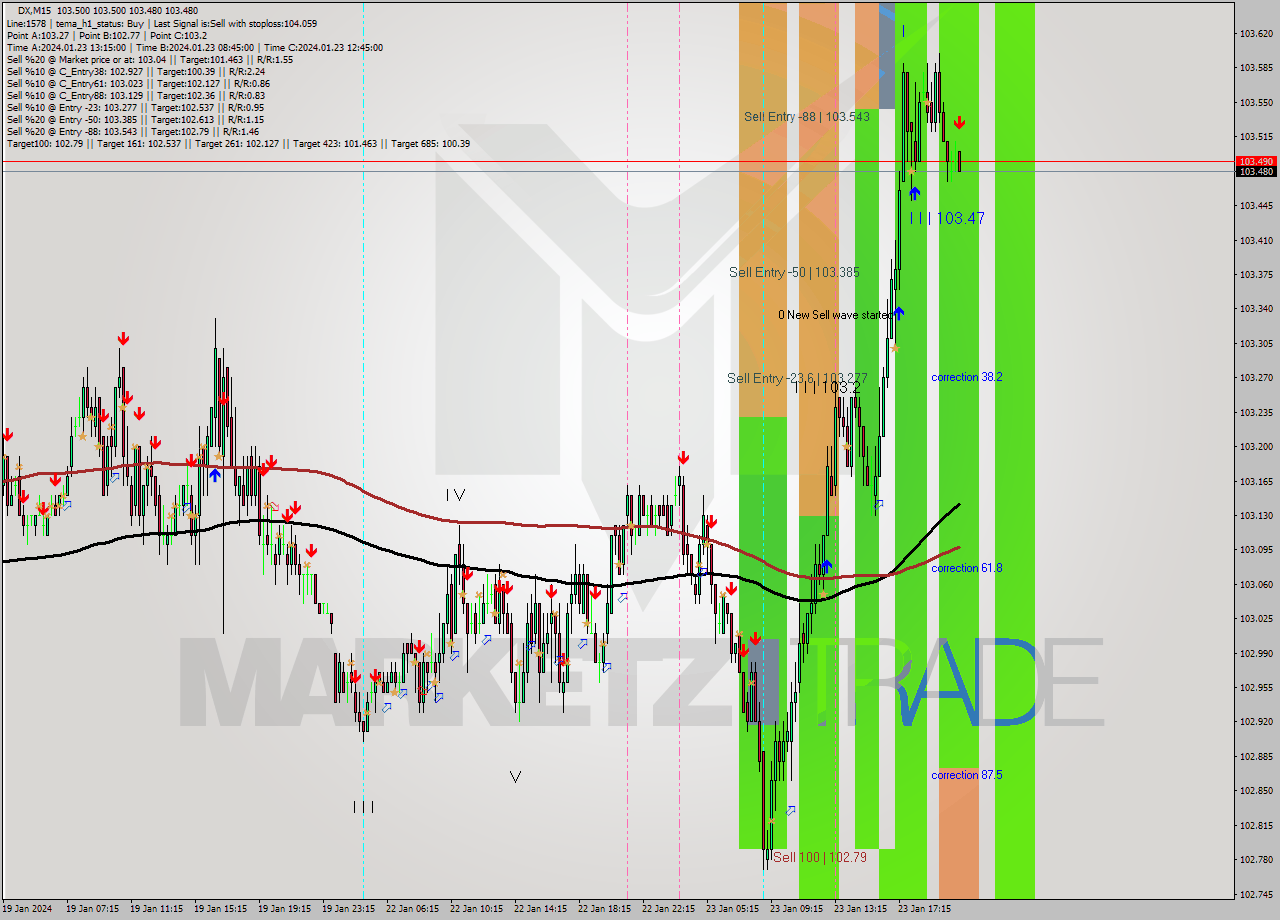Screen dimensions: 1280x920
Task: Click the 102.745 price axis label
Action: tap(1256, 894)
